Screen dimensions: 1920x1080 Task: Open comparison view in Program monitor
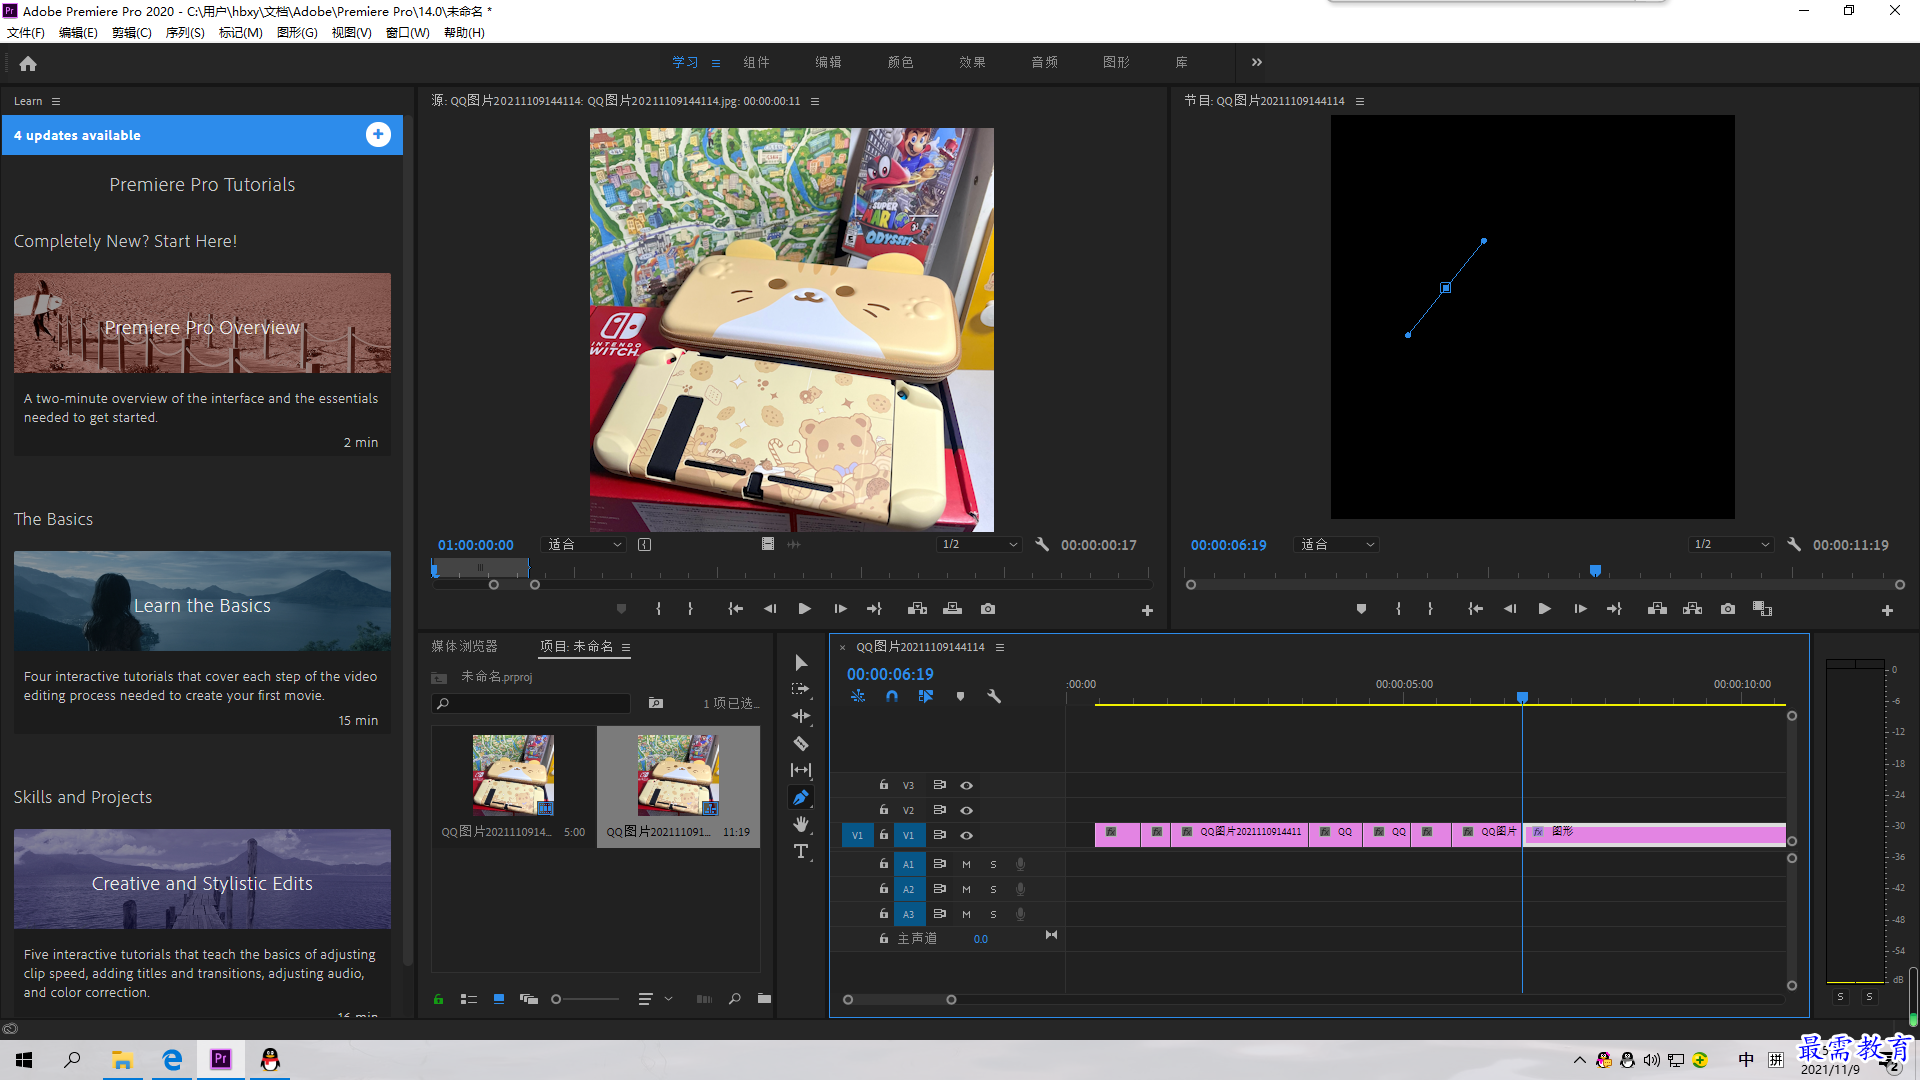pos(1762,609)
